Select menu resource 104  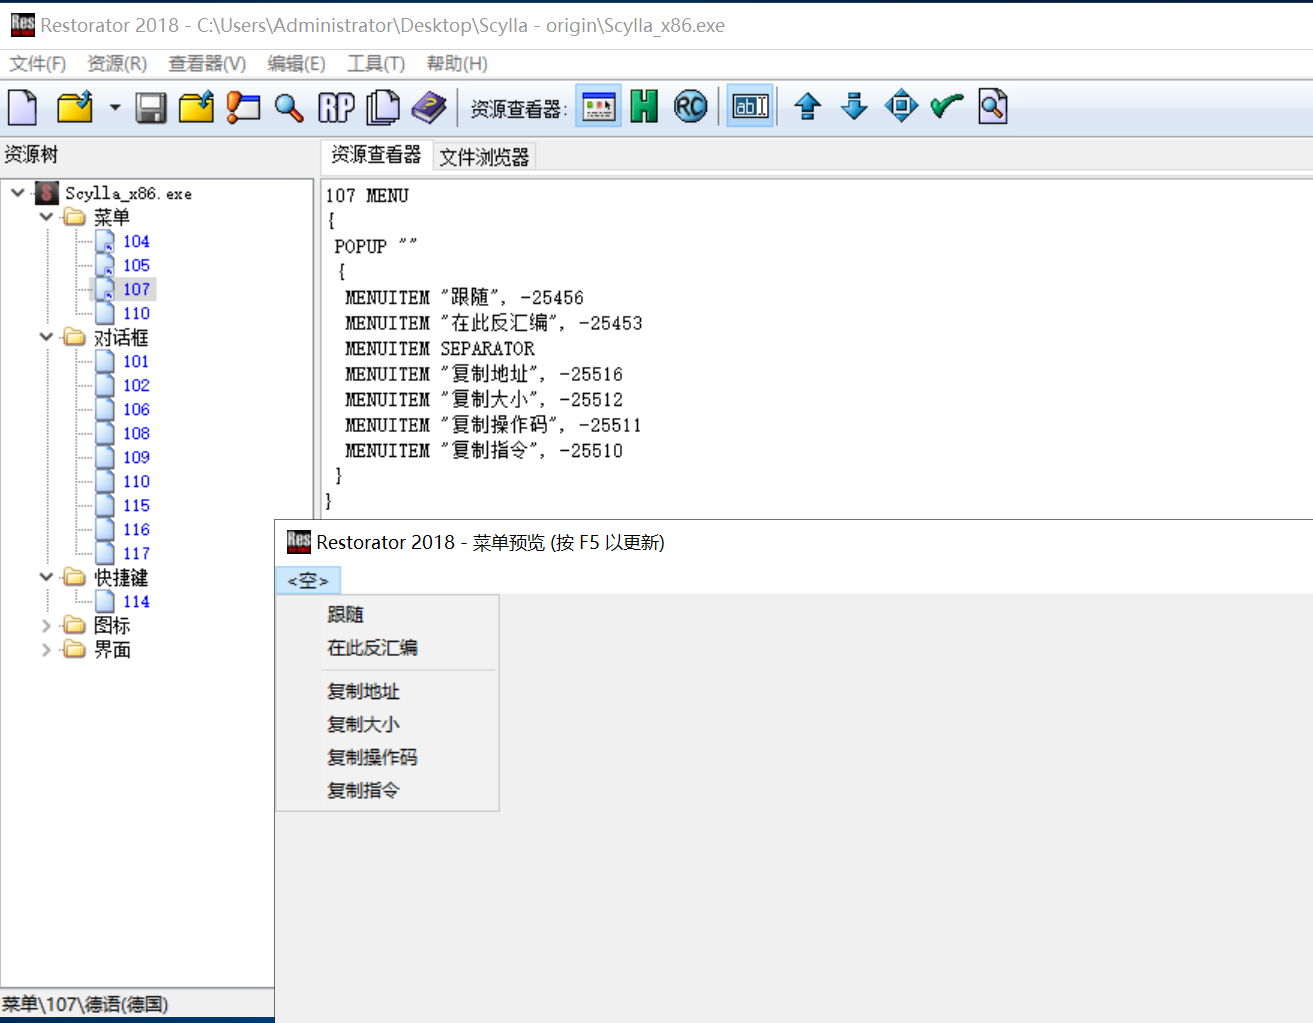136,241
